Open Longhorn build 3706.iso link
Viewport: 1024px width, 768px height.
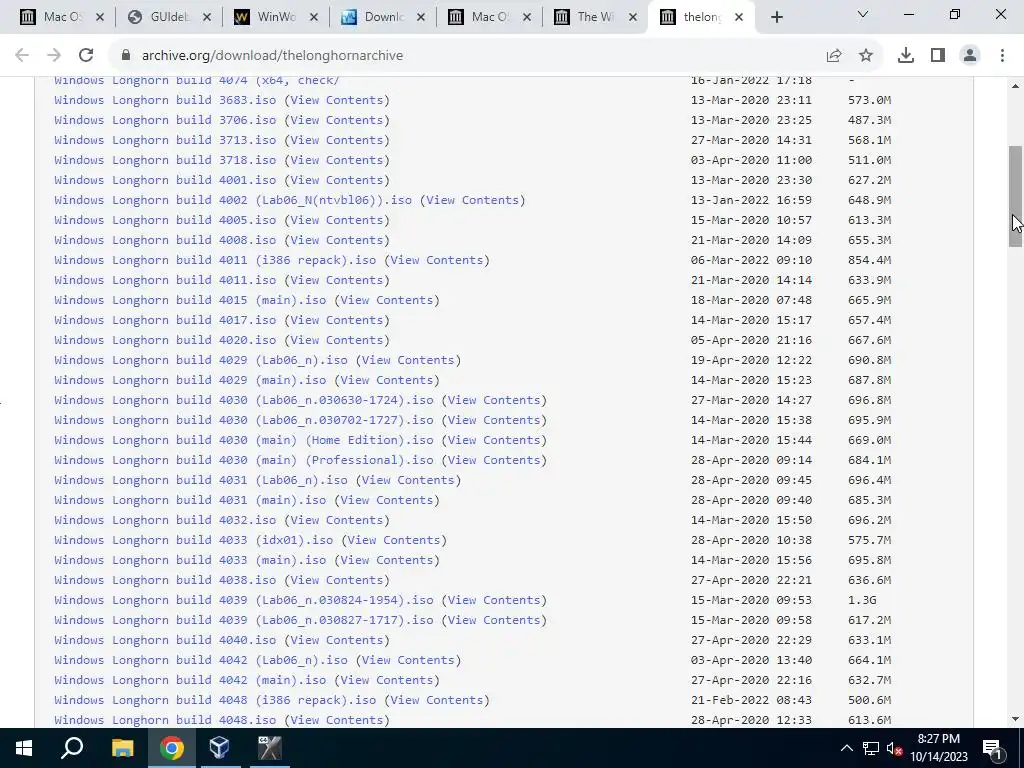tap(165, 120)
